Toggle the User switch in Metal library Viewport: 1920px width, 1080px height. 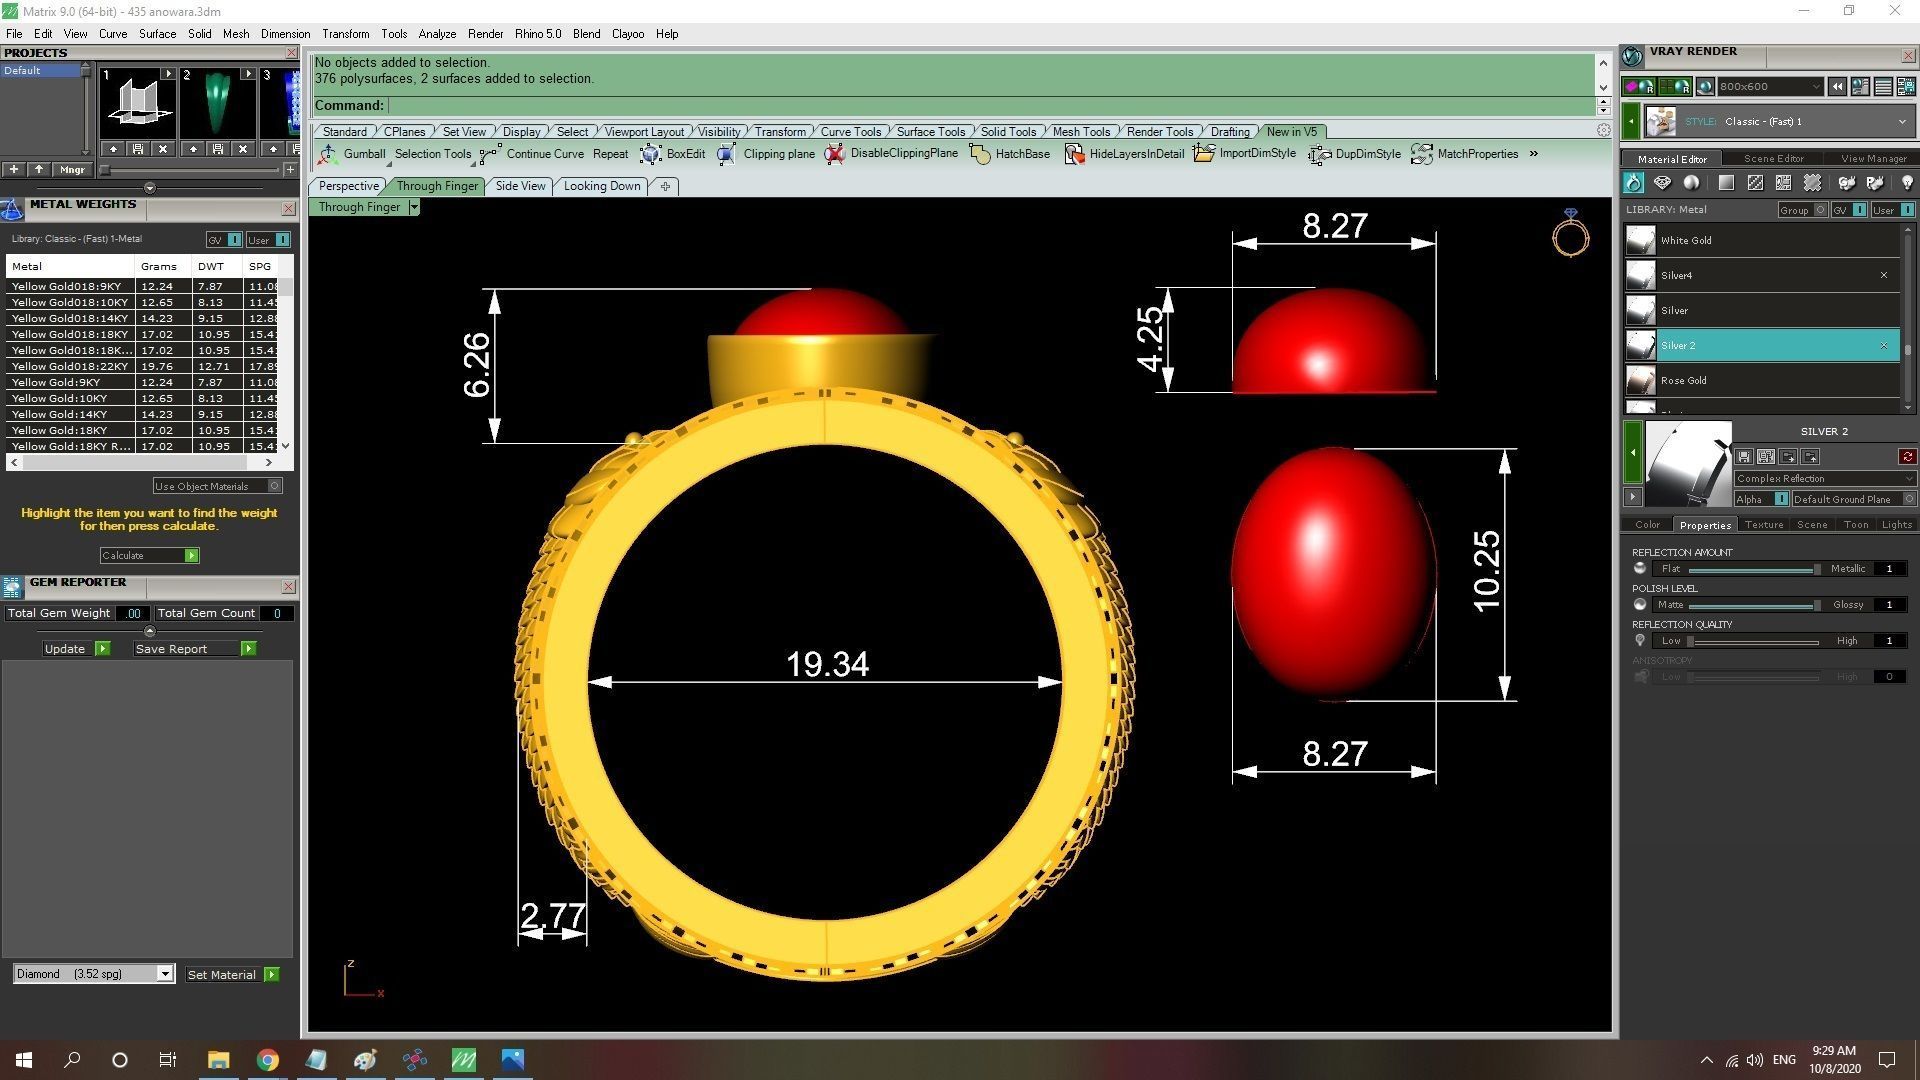click(x=1907, y=210)
